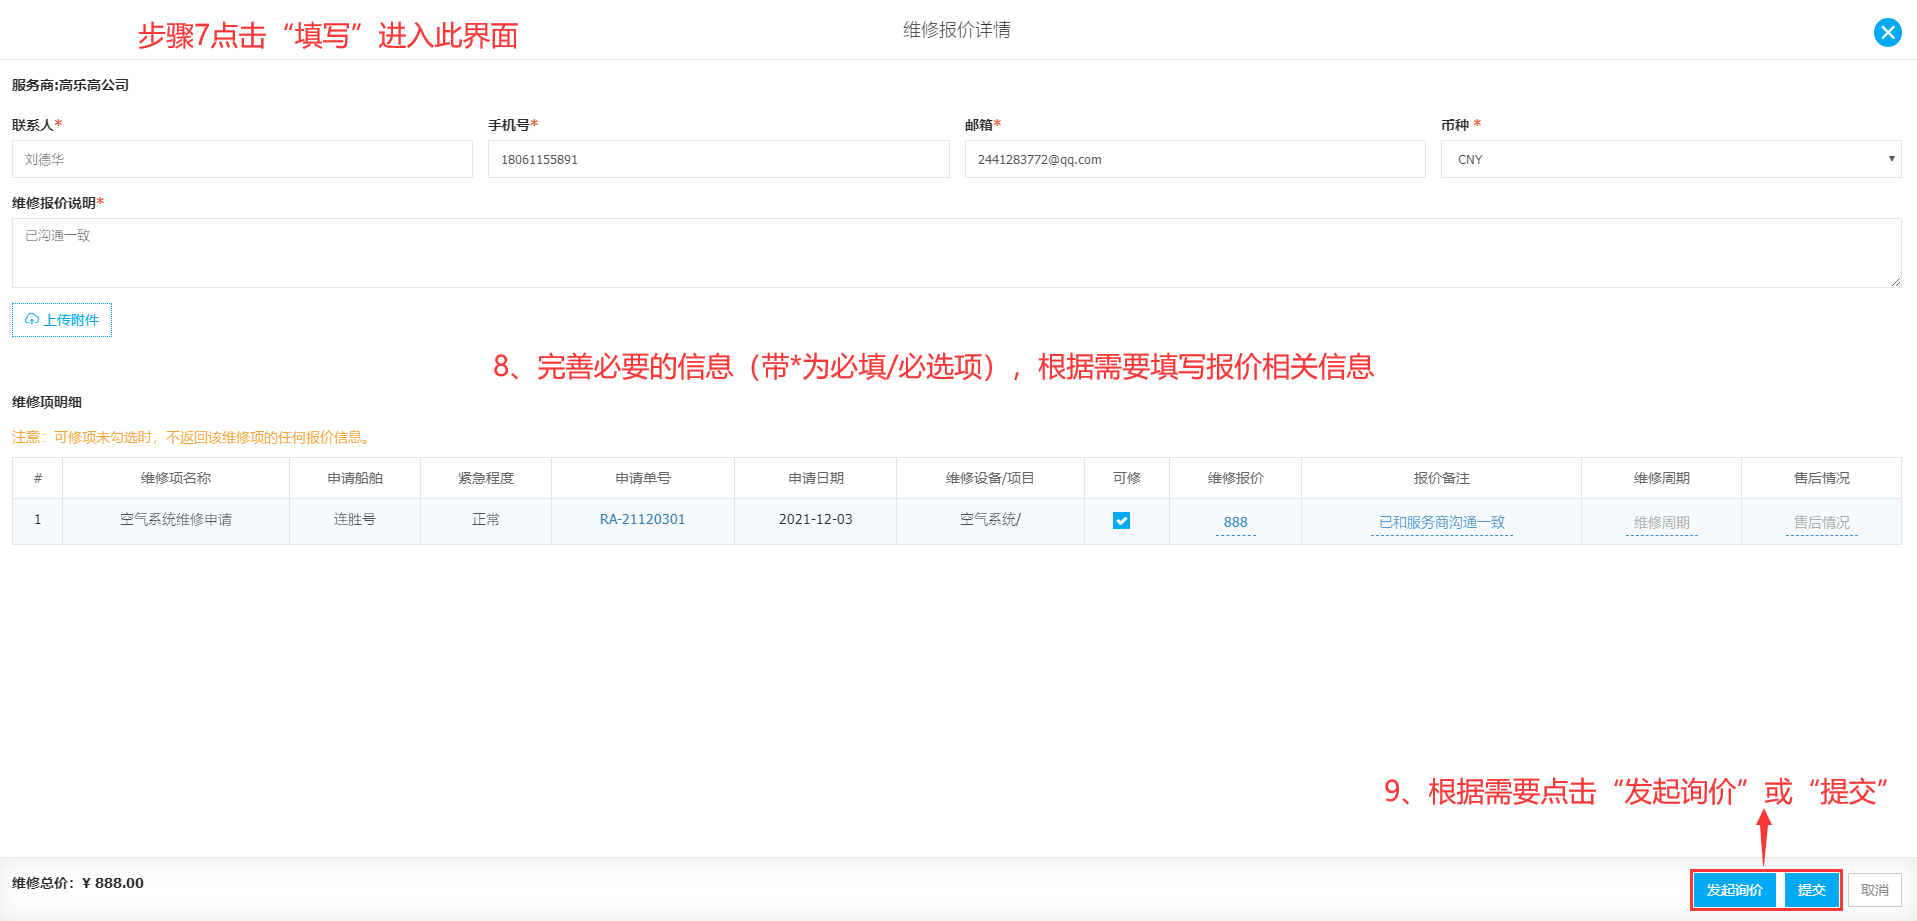Select the 正常 urgency cell
Image resolution: width=1917 pixels, height=921 pixels.
pos(486,520)
